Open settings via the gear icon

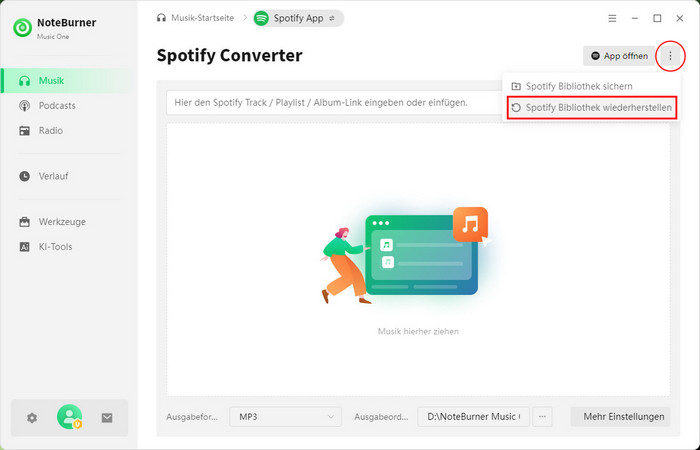pyautogui.click(x=32, y=418)
